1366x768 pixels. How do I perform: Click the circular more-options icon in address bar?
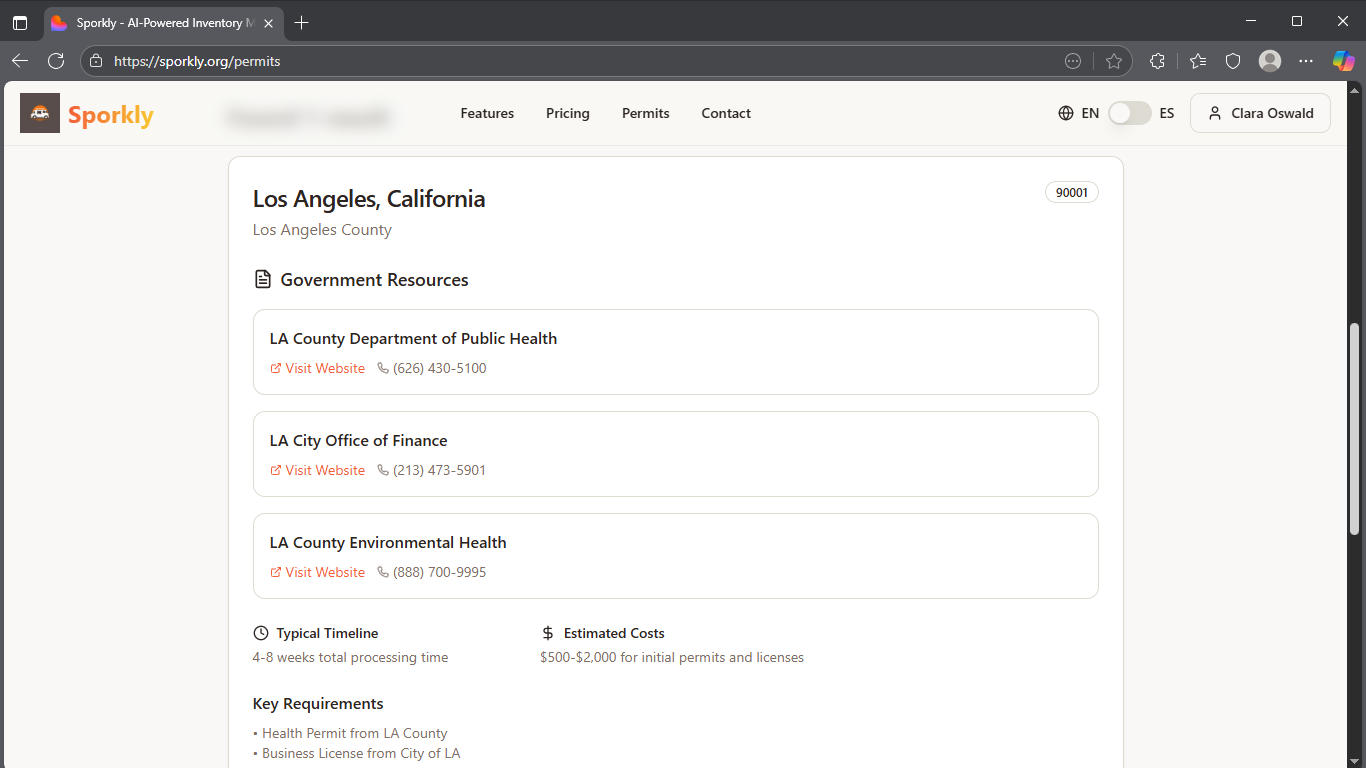tap(1073, 61)
